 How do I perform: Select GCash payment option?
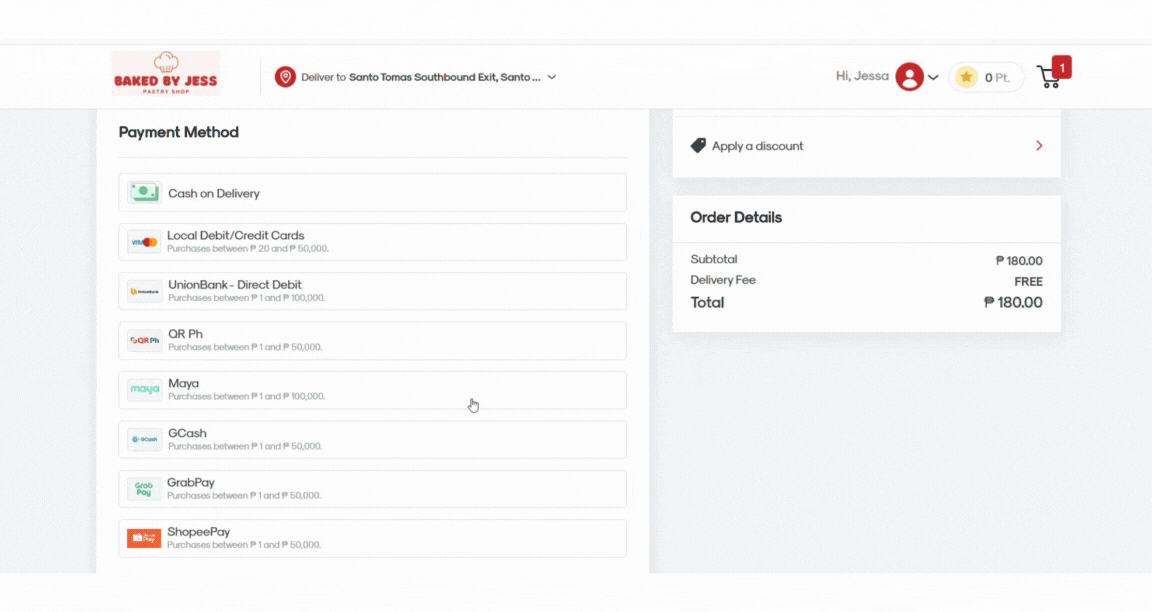click(x=372, y=439)
